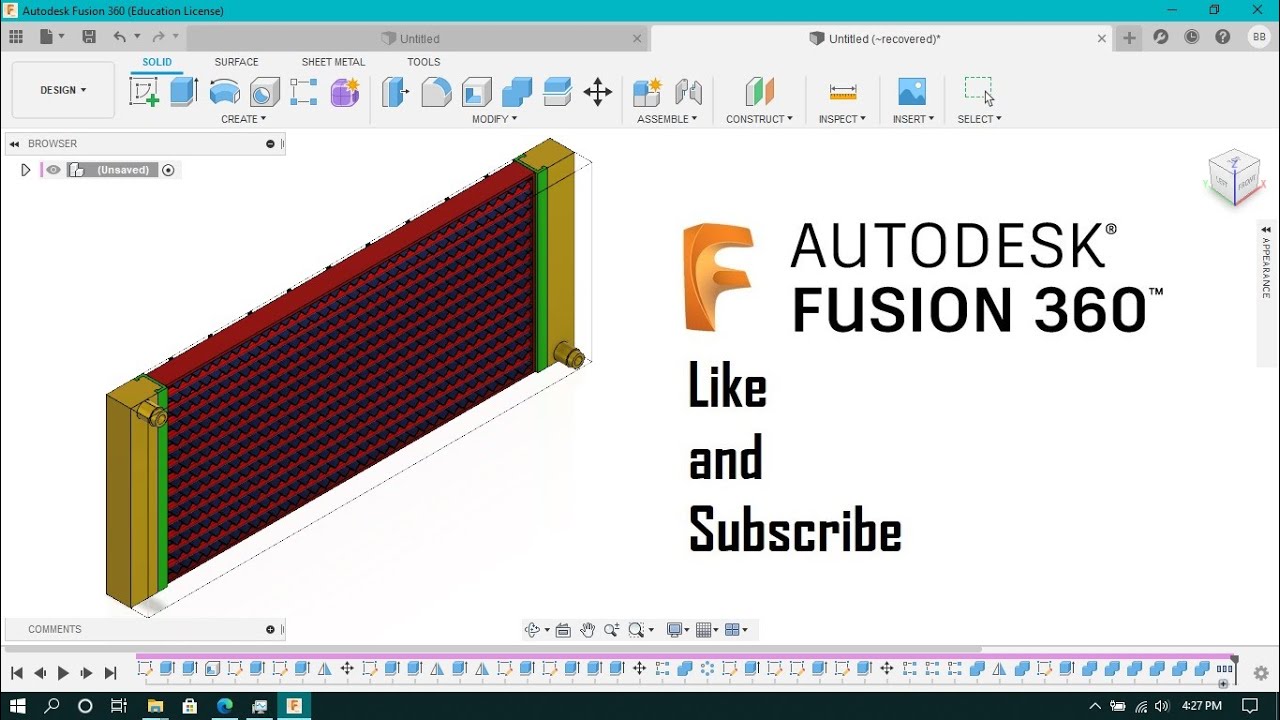Open the Select dropdown menu
The image size is (1280, 720).
(979, 119)
